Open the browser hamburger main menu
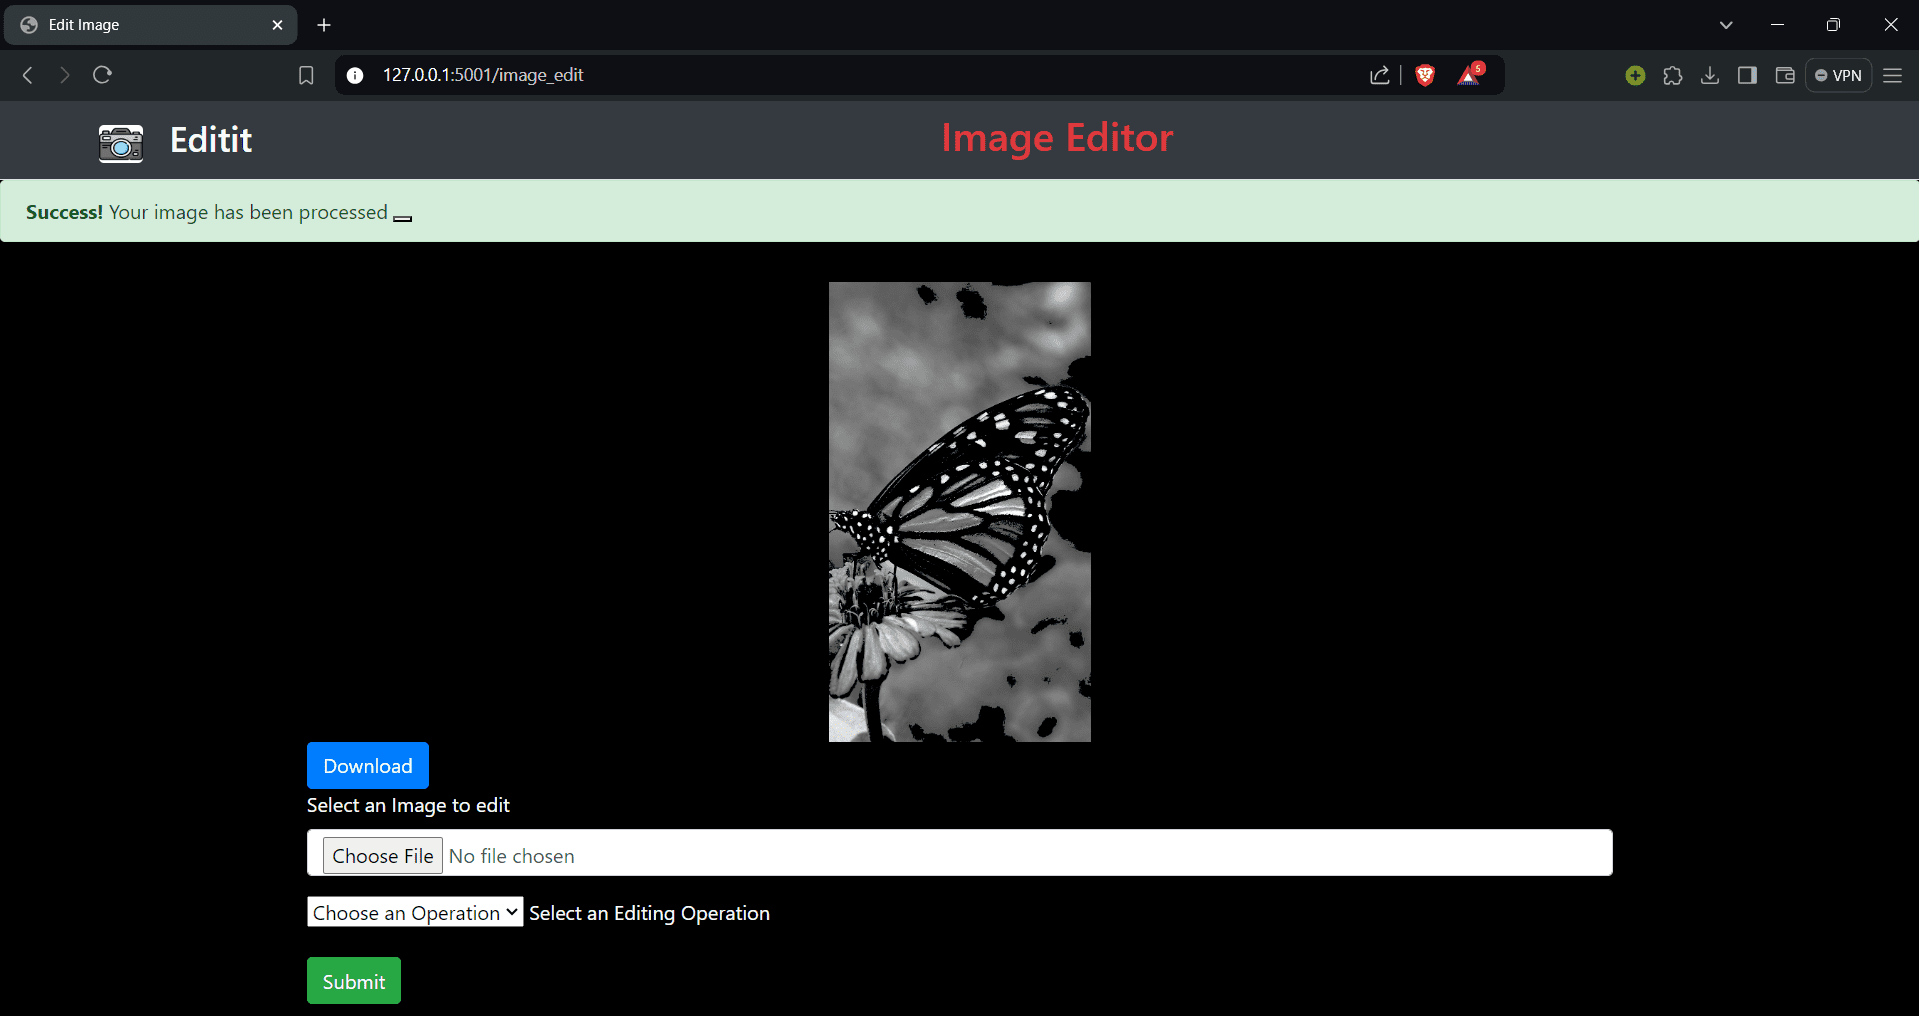The image size is (1919, 1016). [x=1892, y=76]
